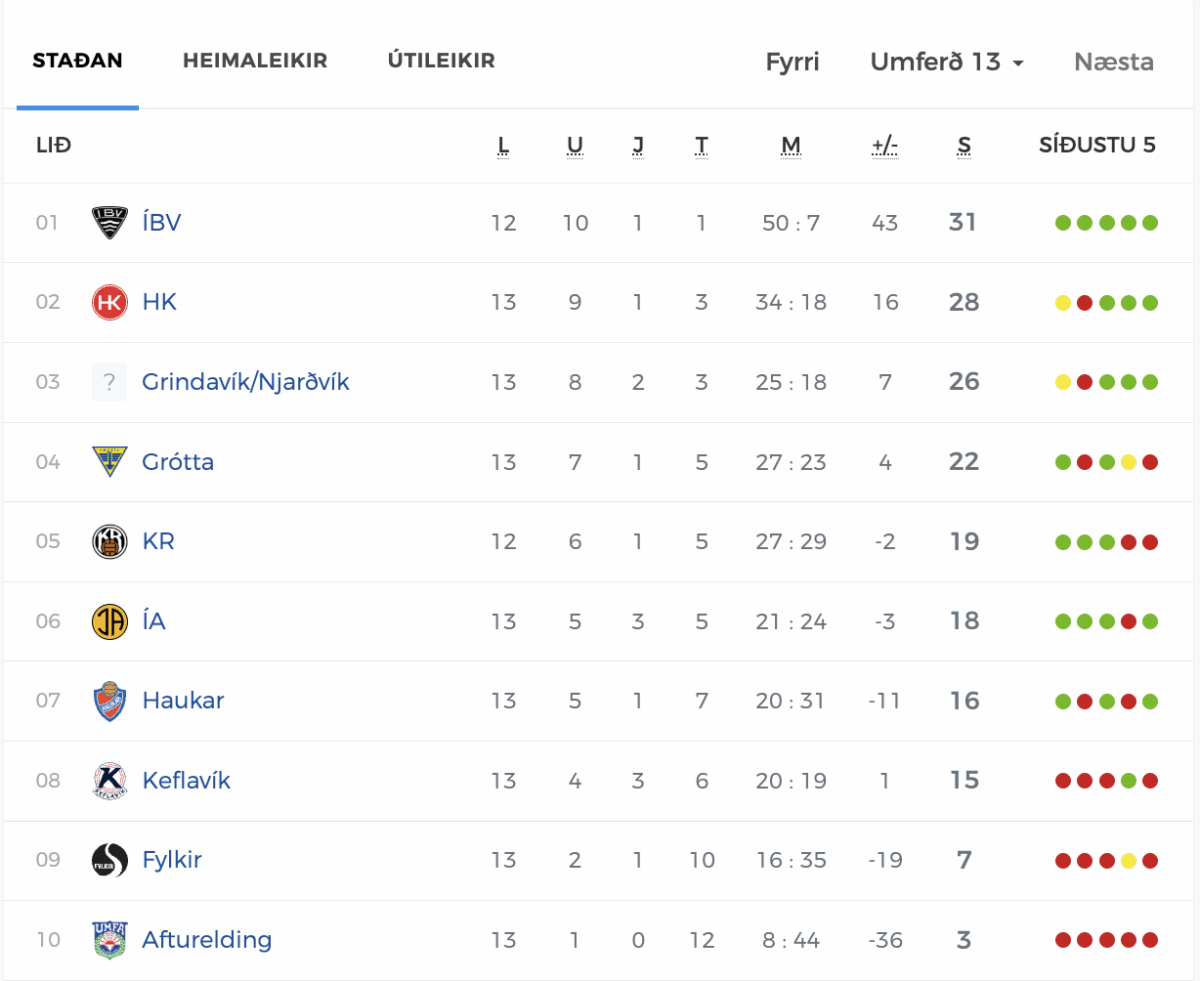Open the Grindavík/Njarðvík team link
Viewport: 1200px width, 981px height.
click(x=246, y=382)
